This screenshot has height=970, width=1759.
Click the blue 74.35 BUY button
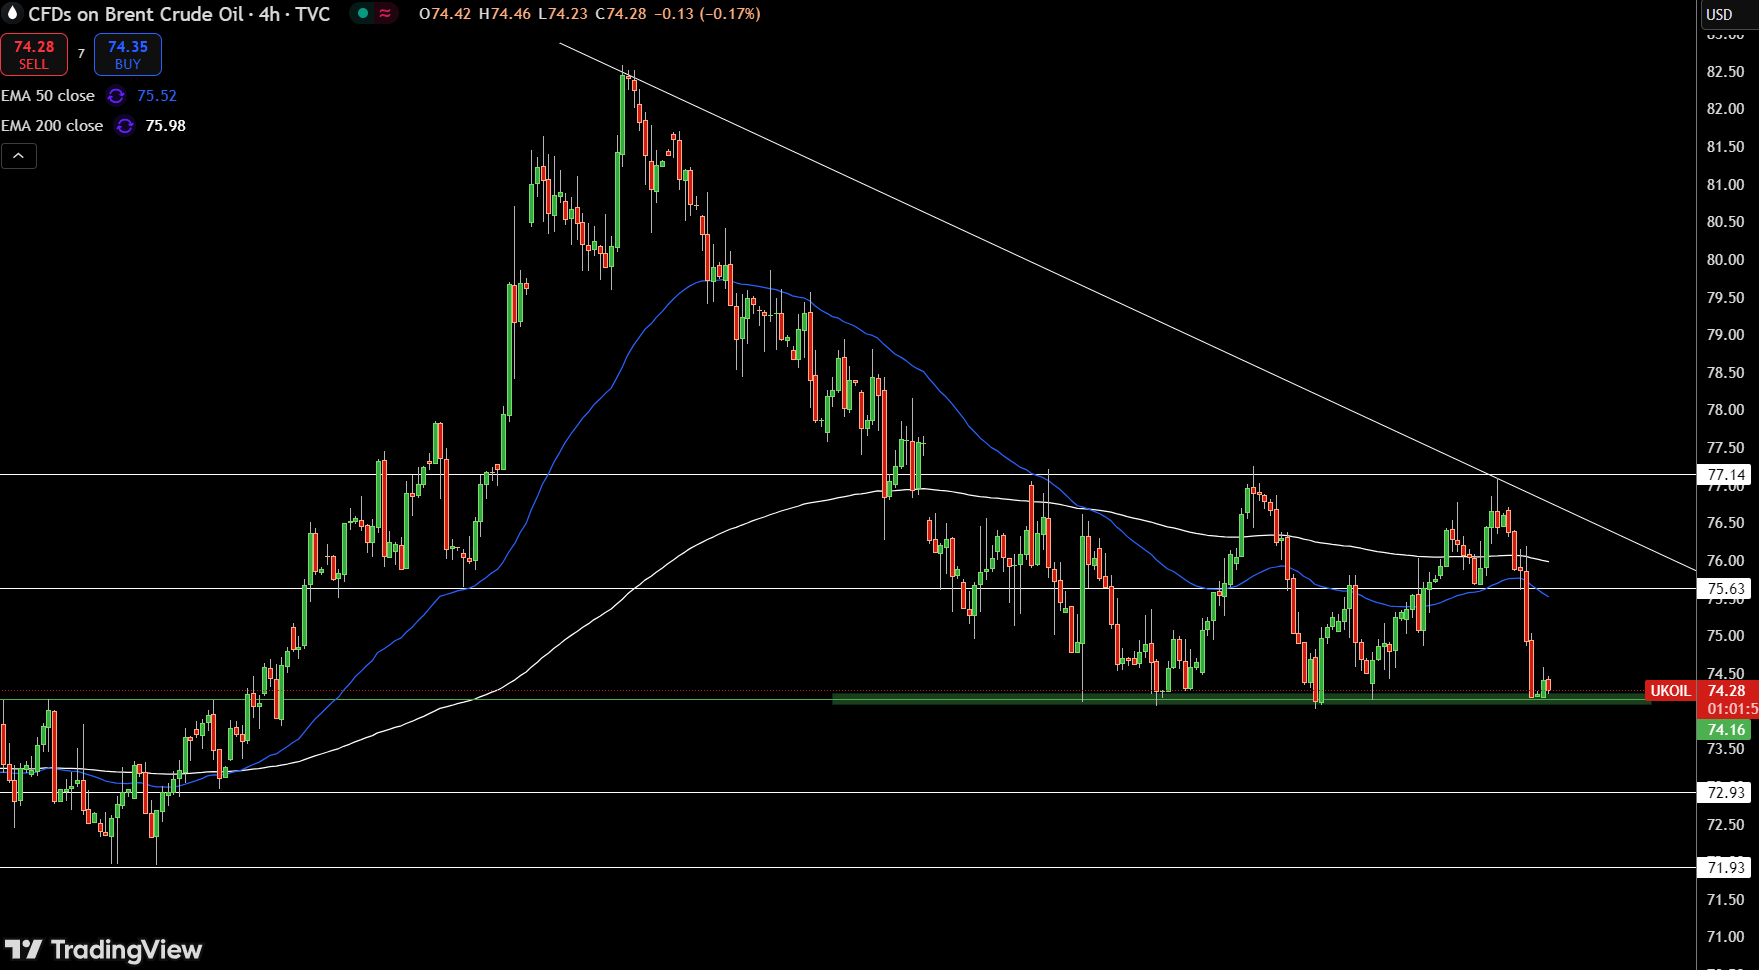128,55
